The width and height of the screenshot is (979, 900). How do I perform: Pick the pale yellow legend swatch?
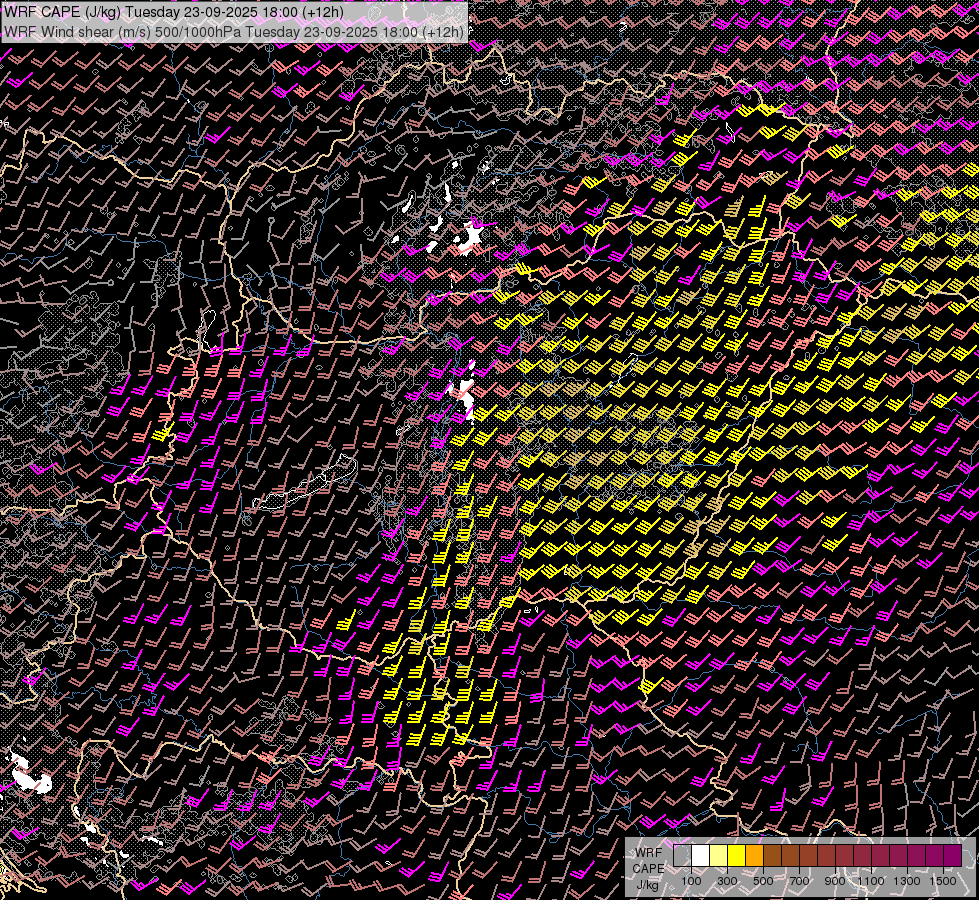[719, 856]
